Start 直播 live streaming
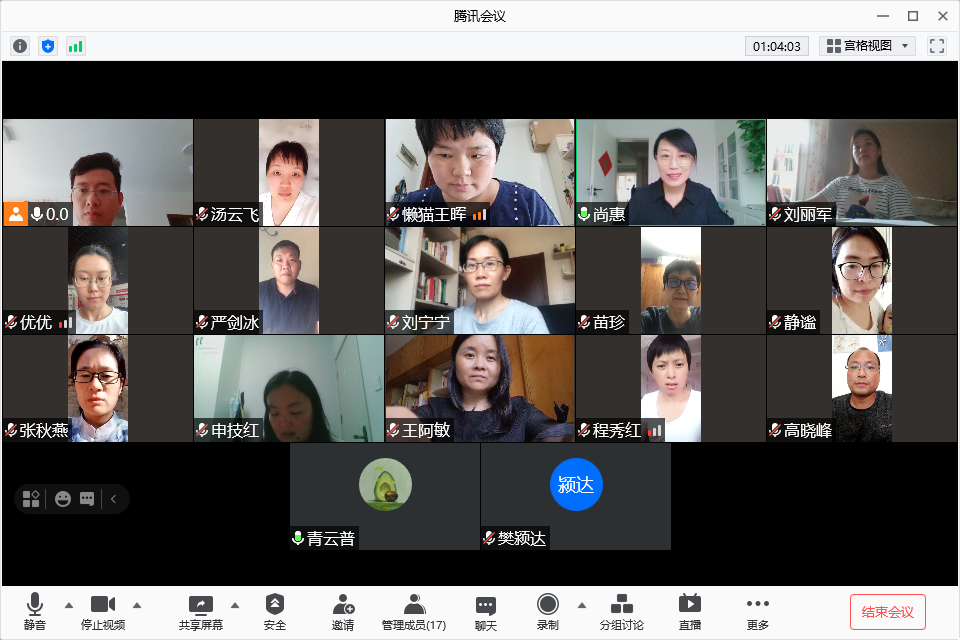Viewport: 960px width, 640px height. [690, 611]
